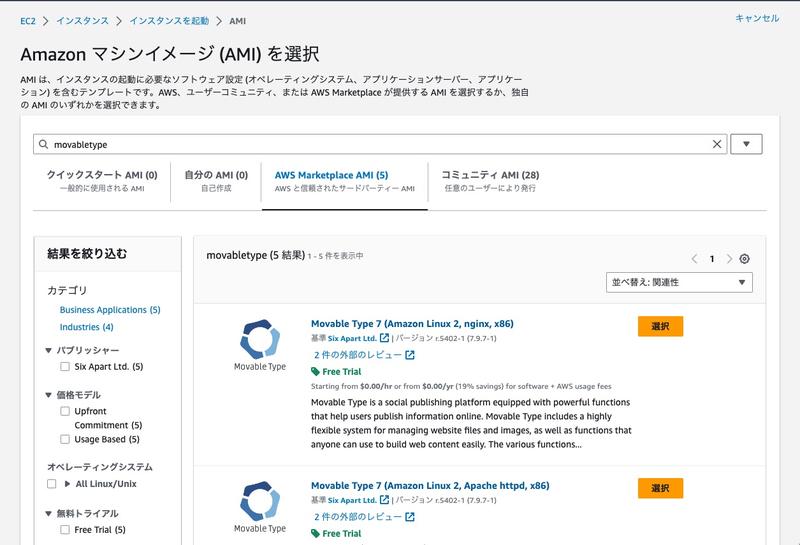Click Movable Type logo of Apache httpd listing
This screenshot has width=800, height=545.
(x=260, y=506)
